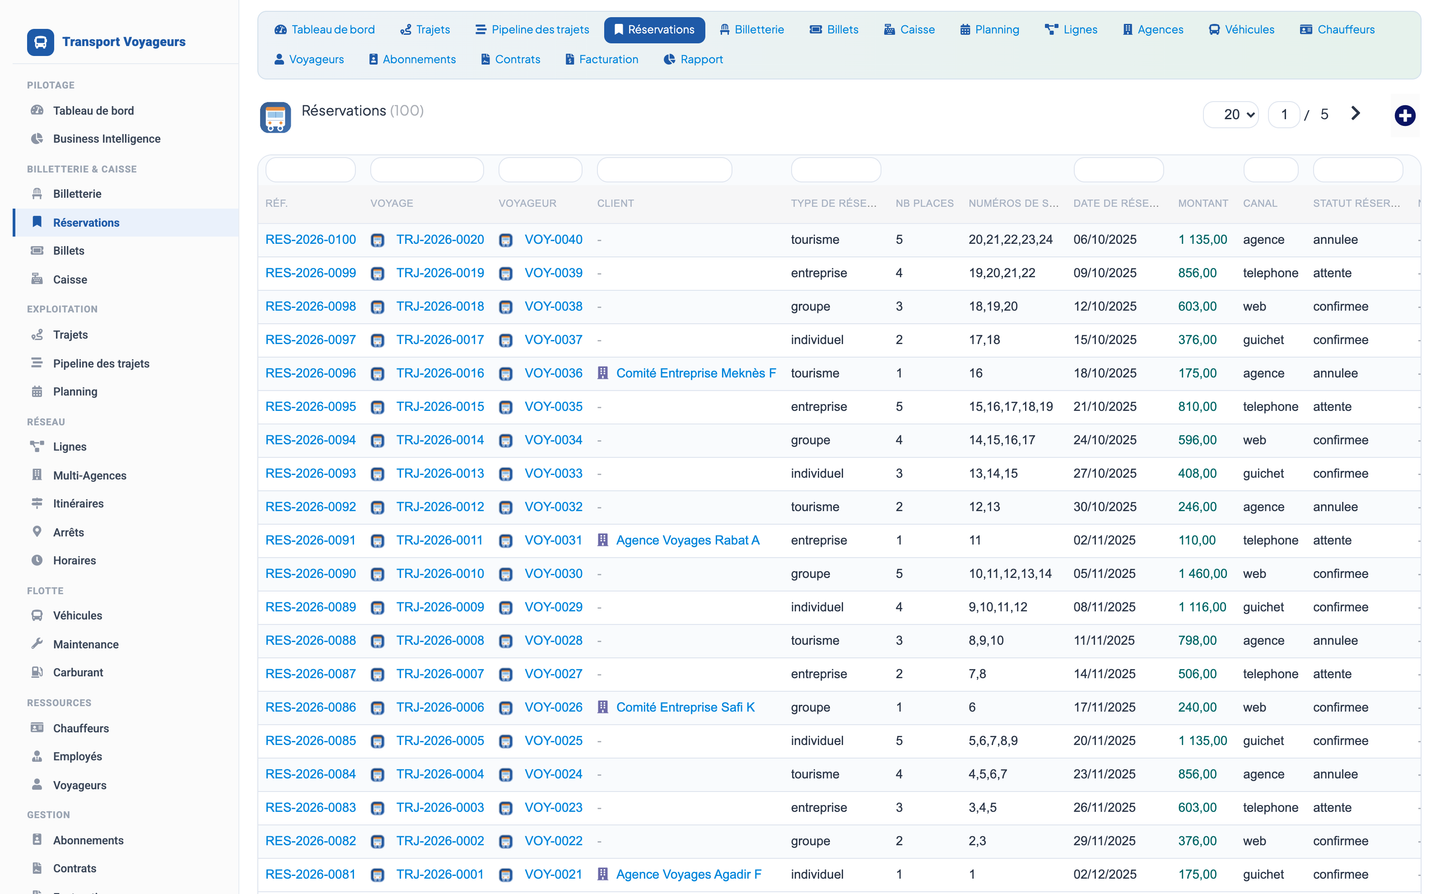Click the Horaires clock icon

click(x=37, y=561)
